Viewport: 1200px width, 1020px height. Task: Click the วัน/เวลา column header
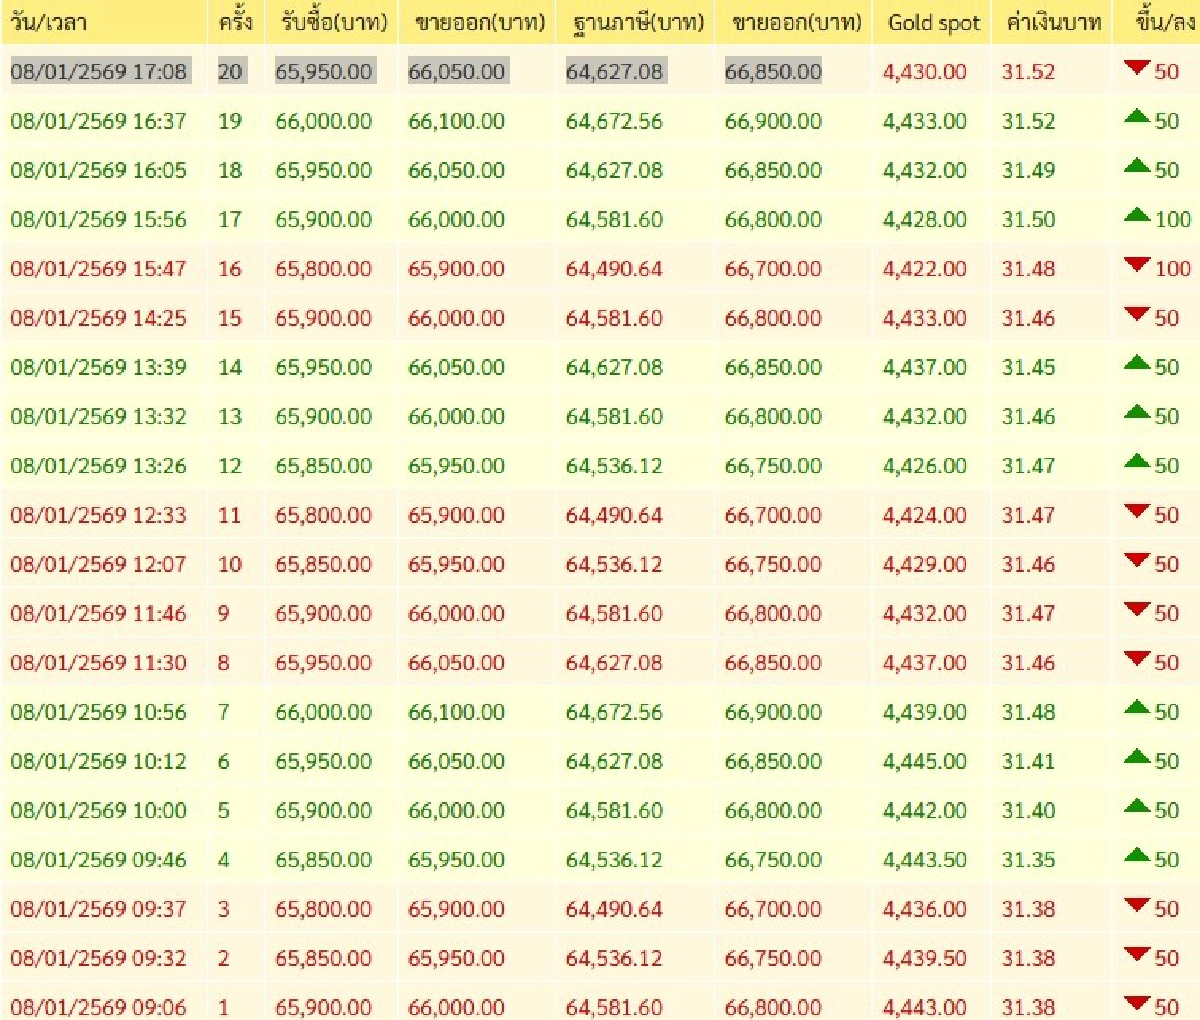(x=49, y=22)
